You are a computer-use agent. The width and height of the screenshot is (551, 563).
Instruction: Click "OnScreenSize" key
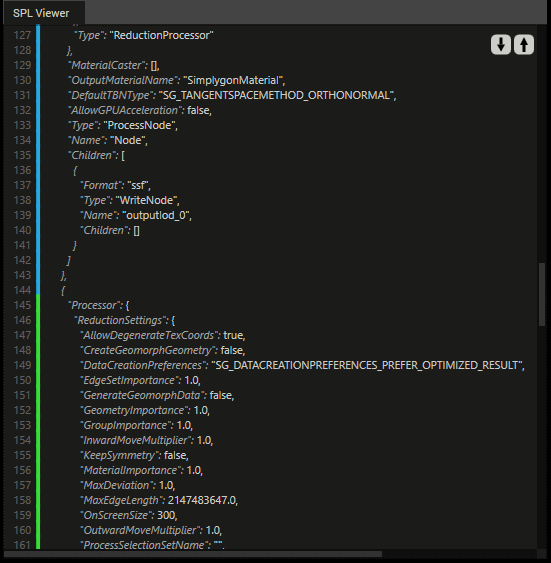pos(116,515)
